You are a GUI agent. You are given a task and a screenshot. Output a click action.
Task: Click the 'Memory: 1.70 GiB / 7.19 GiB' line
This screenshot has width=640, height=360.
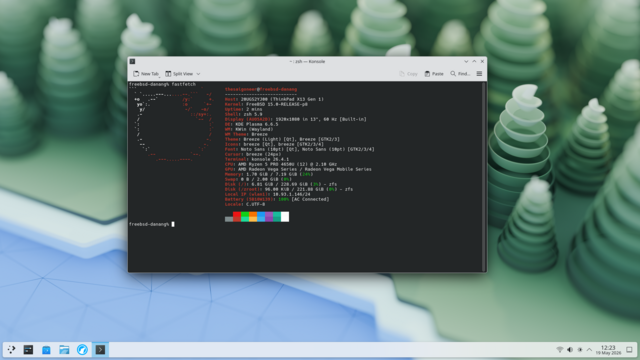pyautogui.click(x=269, y=174)
